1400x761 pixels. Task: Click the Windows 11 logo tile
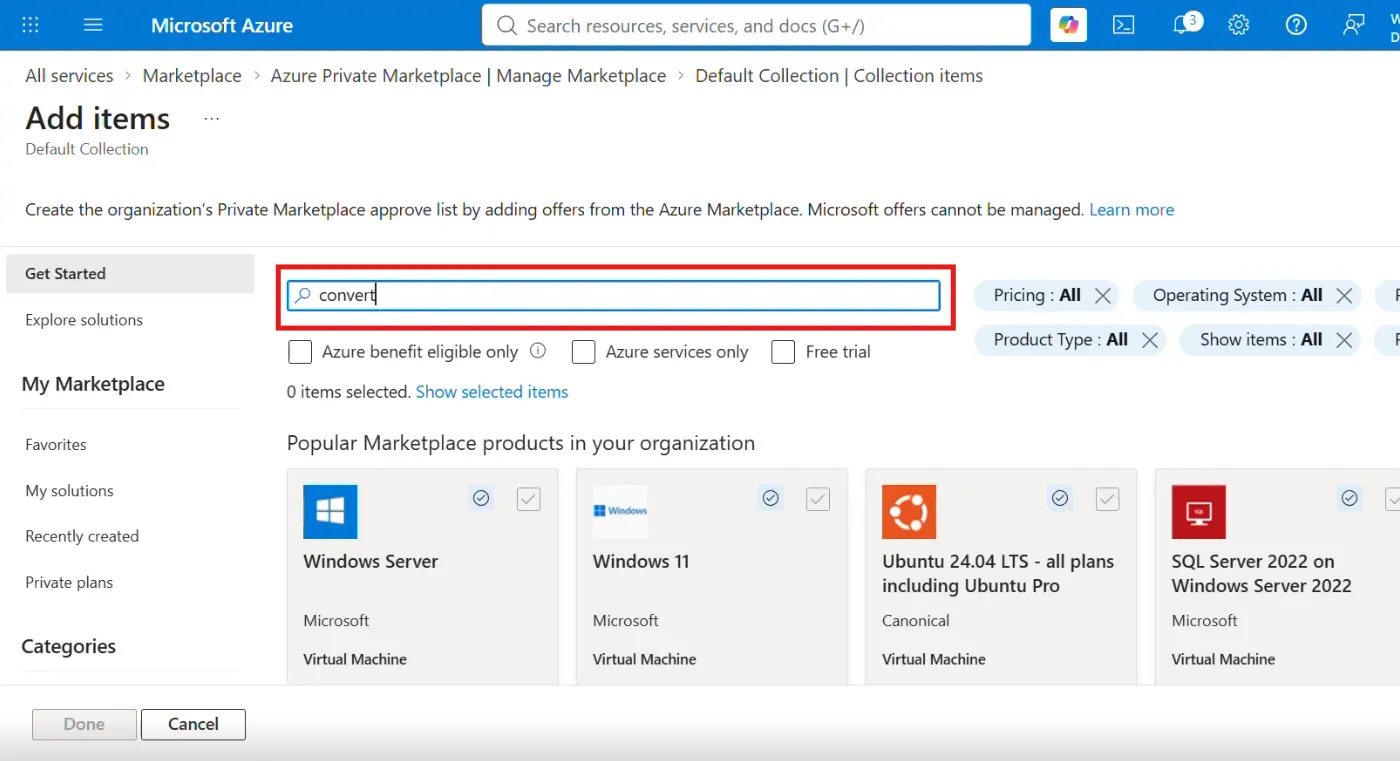click(620, 512)
